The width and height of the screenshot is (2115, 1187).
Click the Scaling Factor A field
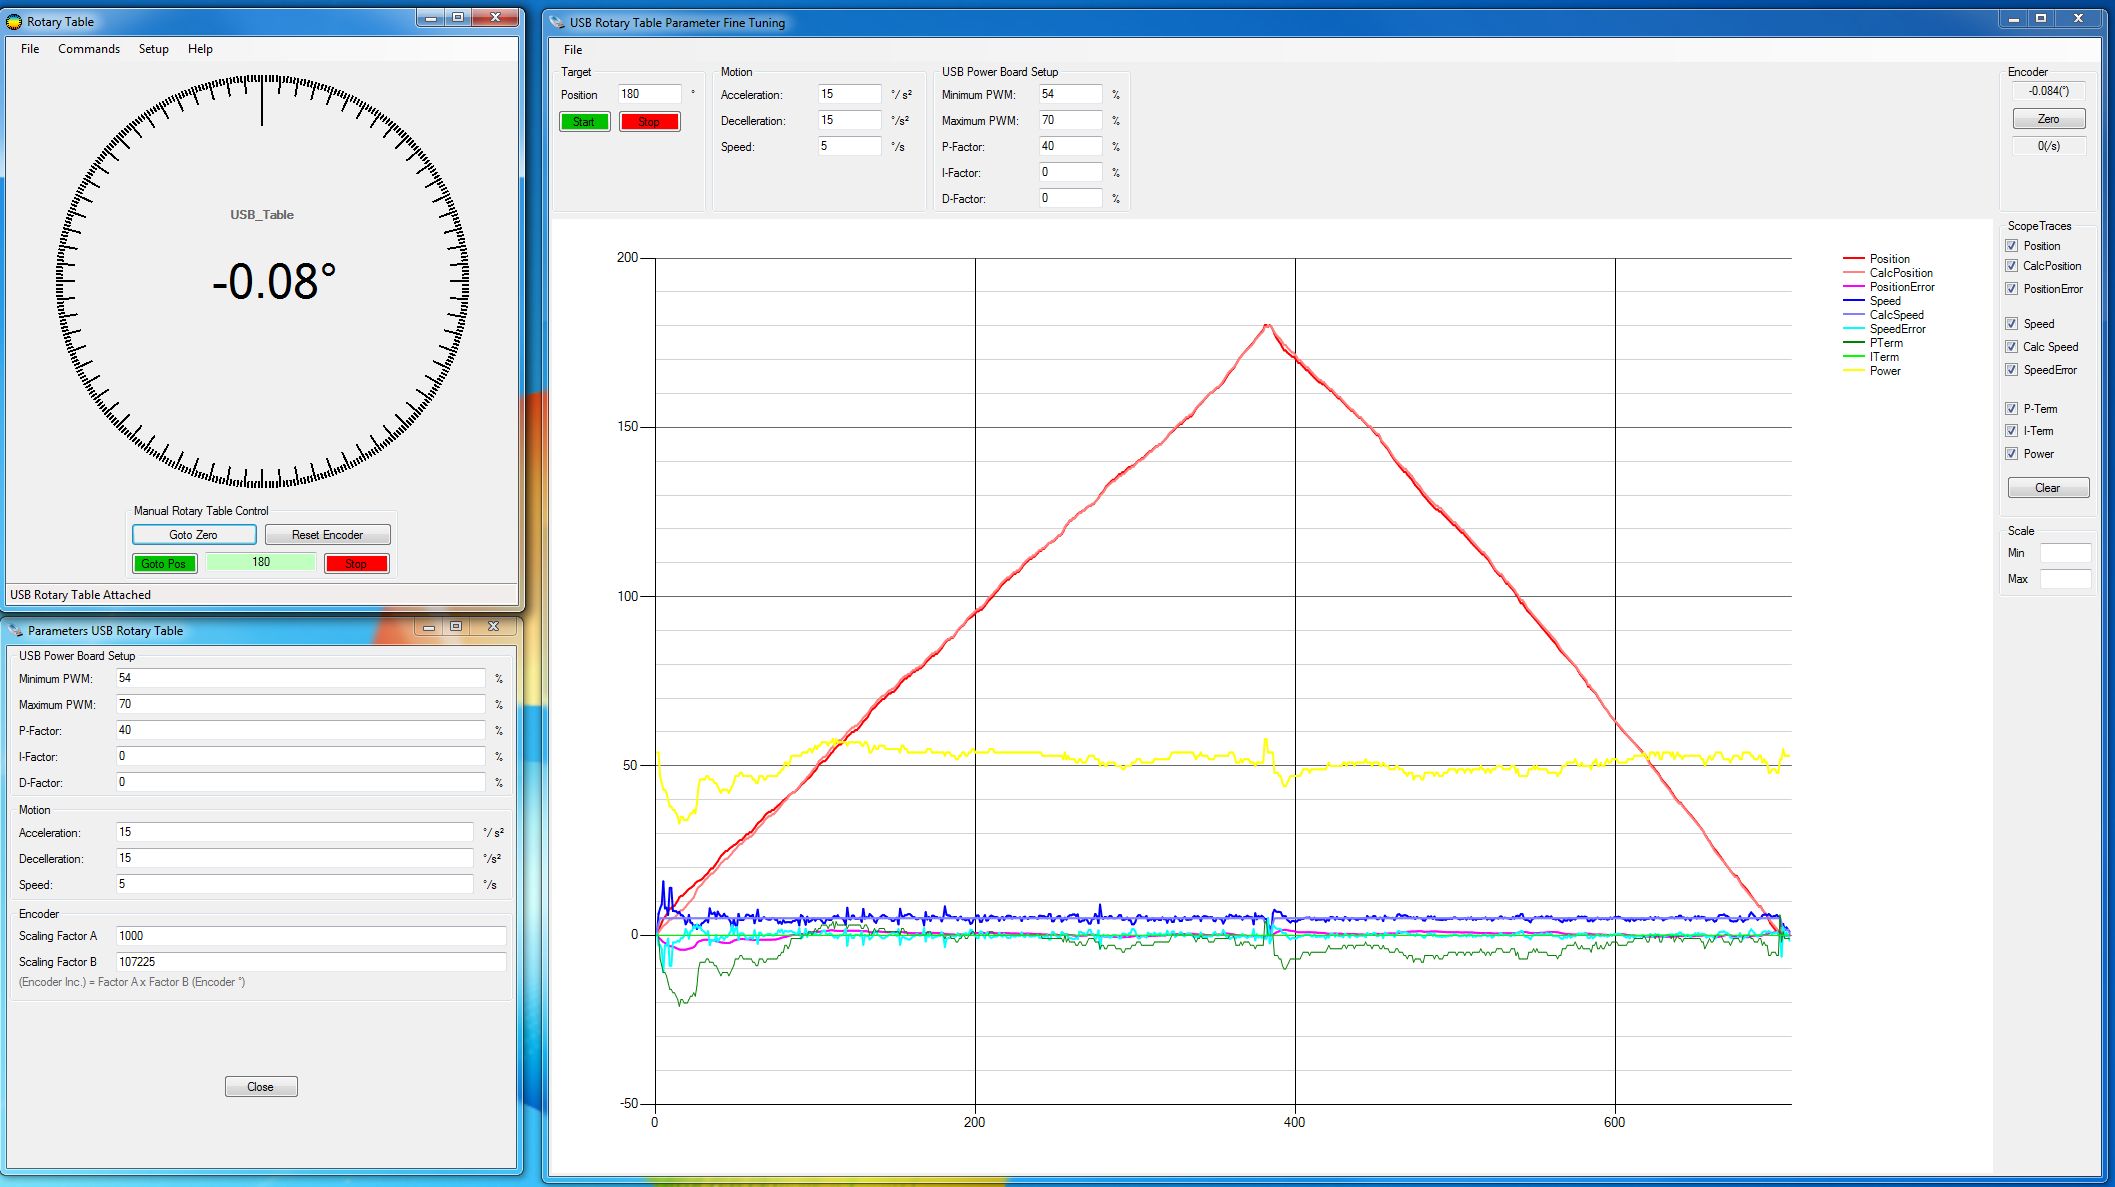(x=311, y=936)
